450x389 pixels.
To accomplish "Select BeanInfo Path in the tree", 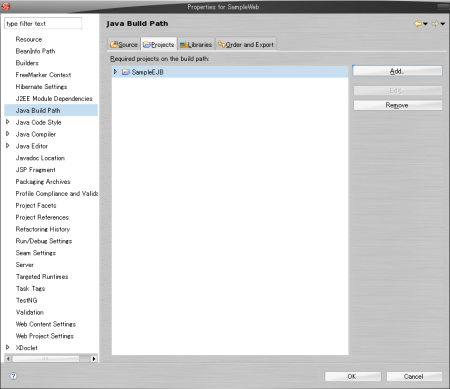I will click(35, 51).
